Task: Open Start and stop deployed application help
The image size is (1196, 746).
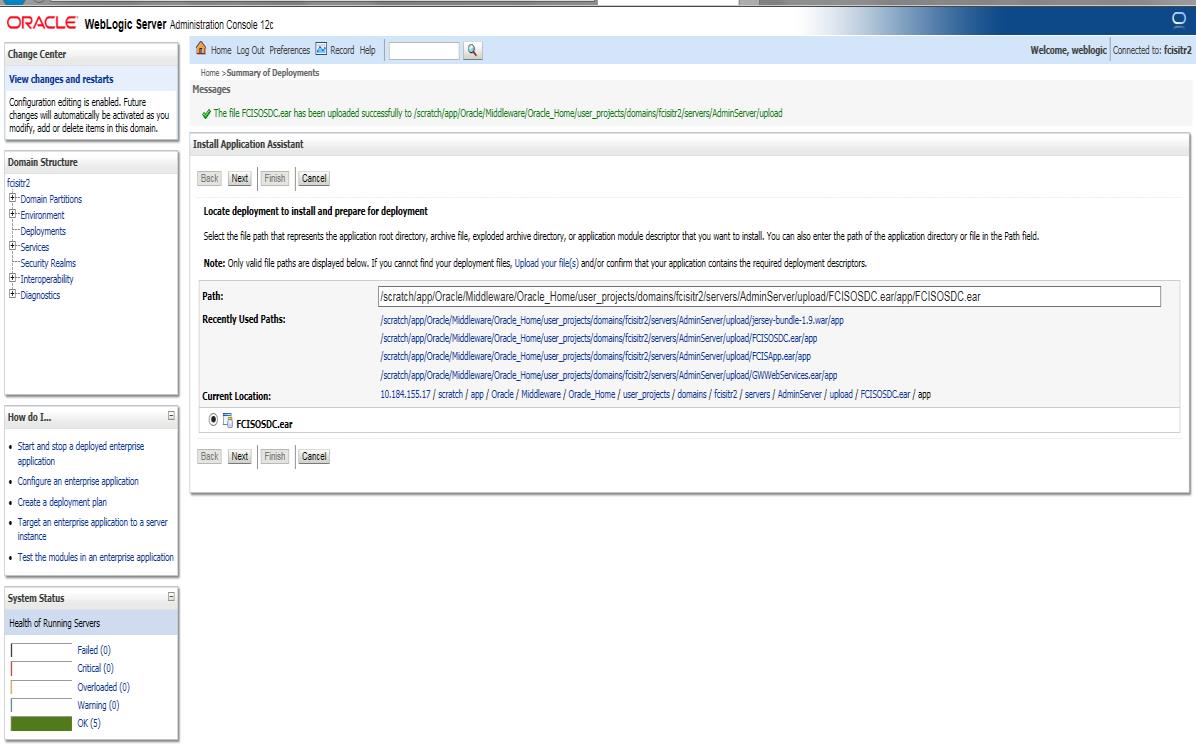Action: point(80,454)
